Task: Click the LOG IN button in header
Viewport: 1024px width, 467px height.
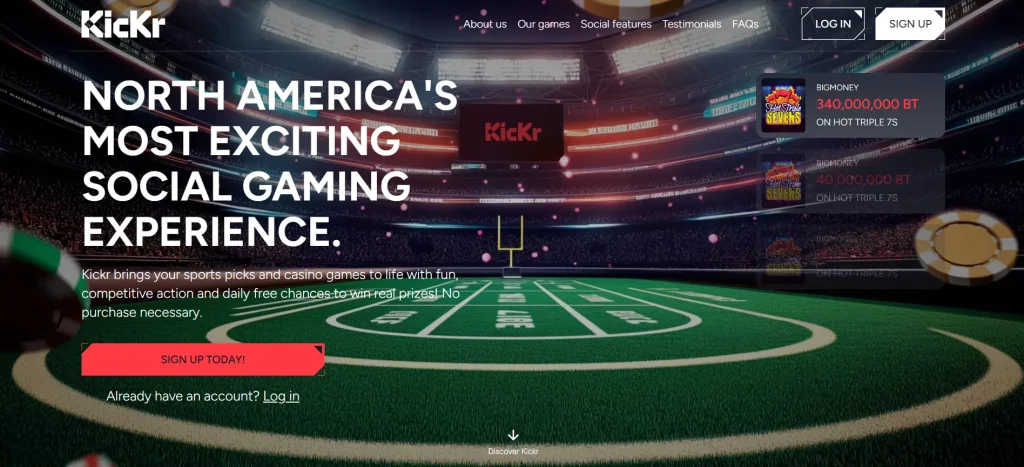Action: point(833,24)
